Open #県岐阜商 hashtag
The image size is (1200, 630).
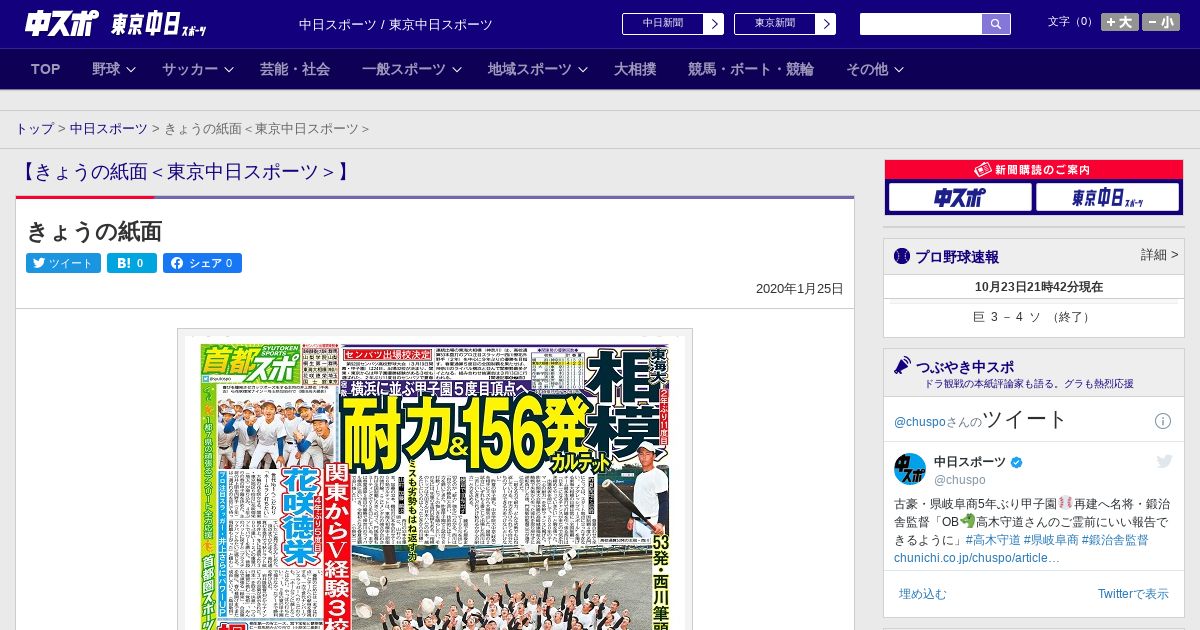(1051, 540)
